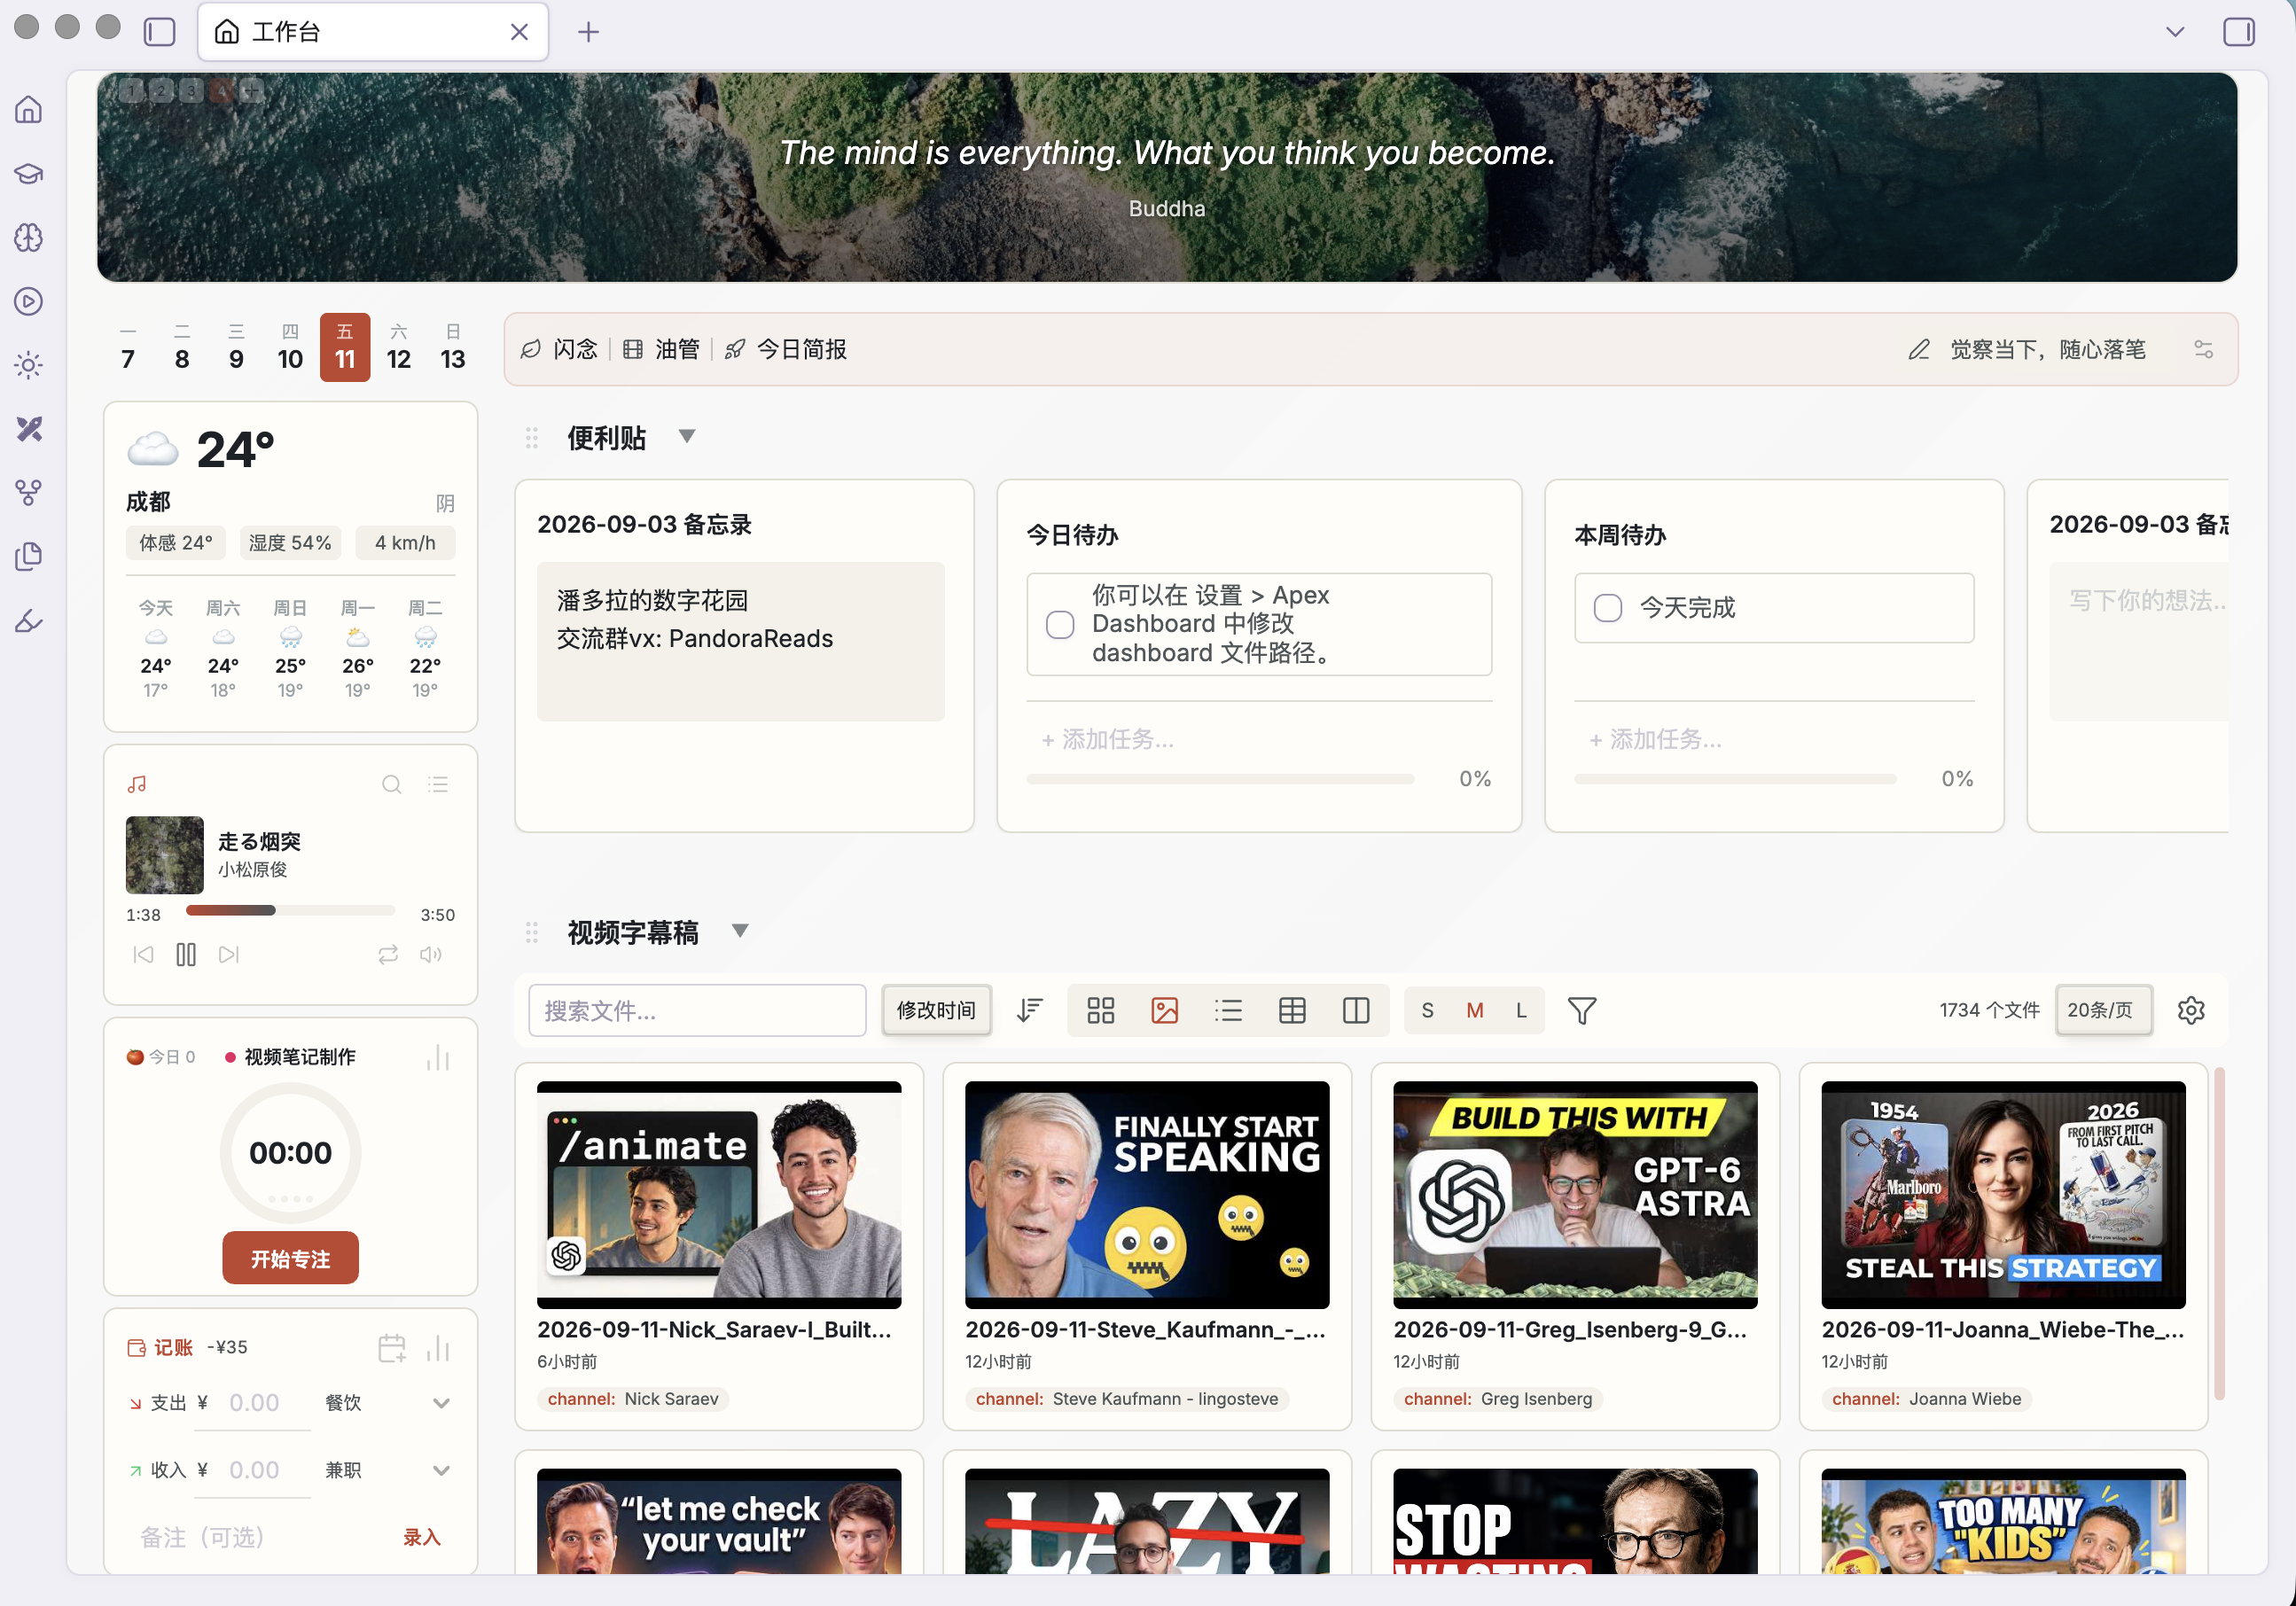Open the home icon in left sidebar

coord(29,109)
